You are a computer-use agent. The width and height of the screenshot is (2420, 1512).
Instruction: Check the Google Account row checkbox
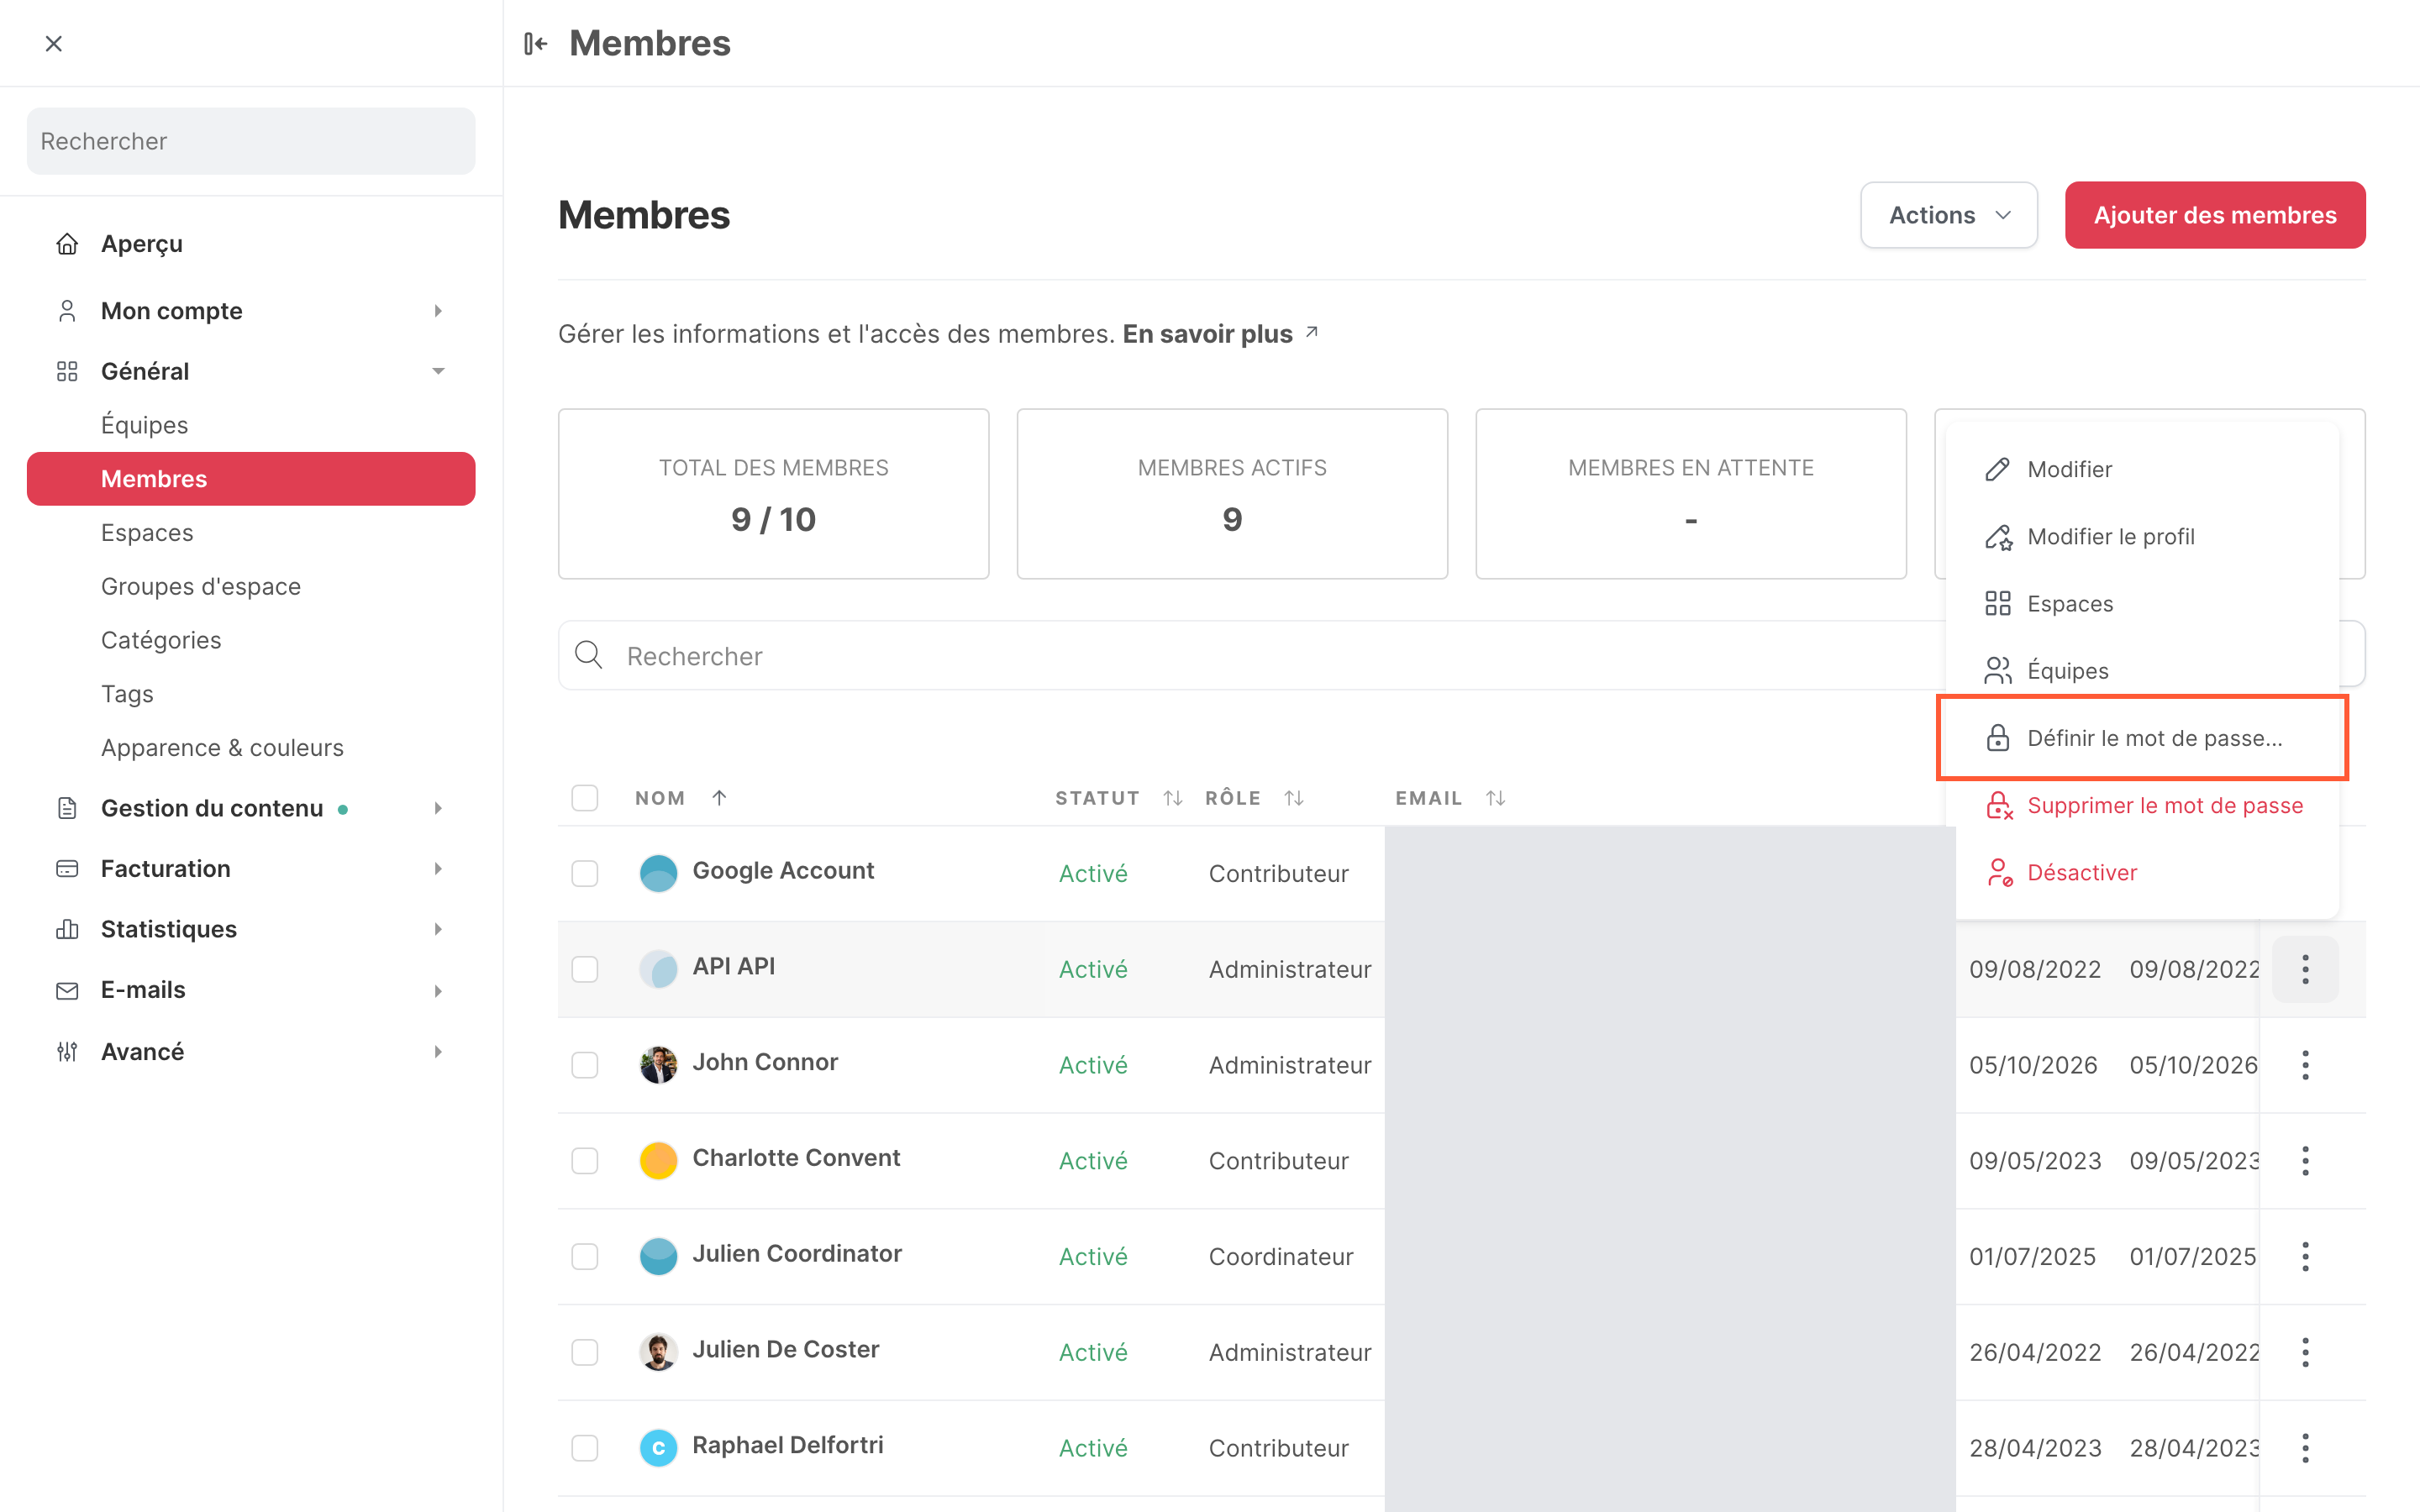pos(585,874)
